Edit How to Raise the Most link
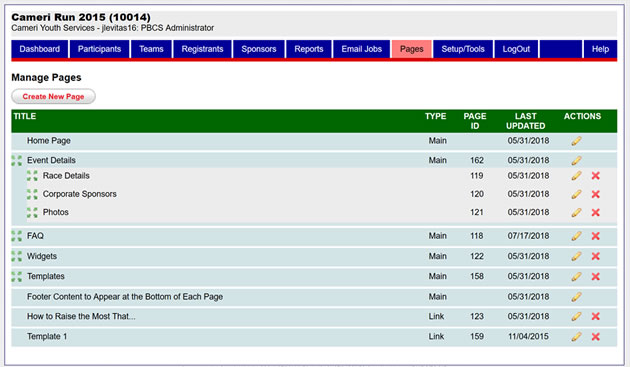Viewport: 630px width, 367px height. [576, 316]
